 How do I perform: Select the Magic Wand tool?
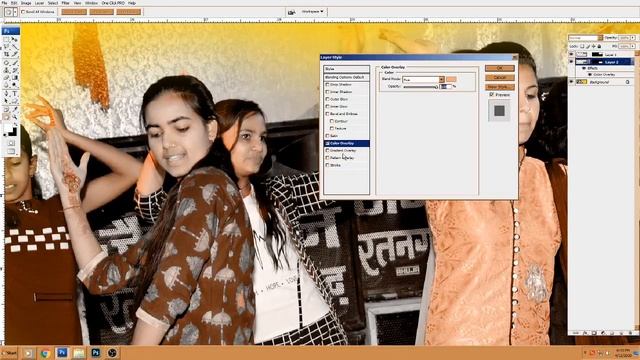(x=15, y=47)
